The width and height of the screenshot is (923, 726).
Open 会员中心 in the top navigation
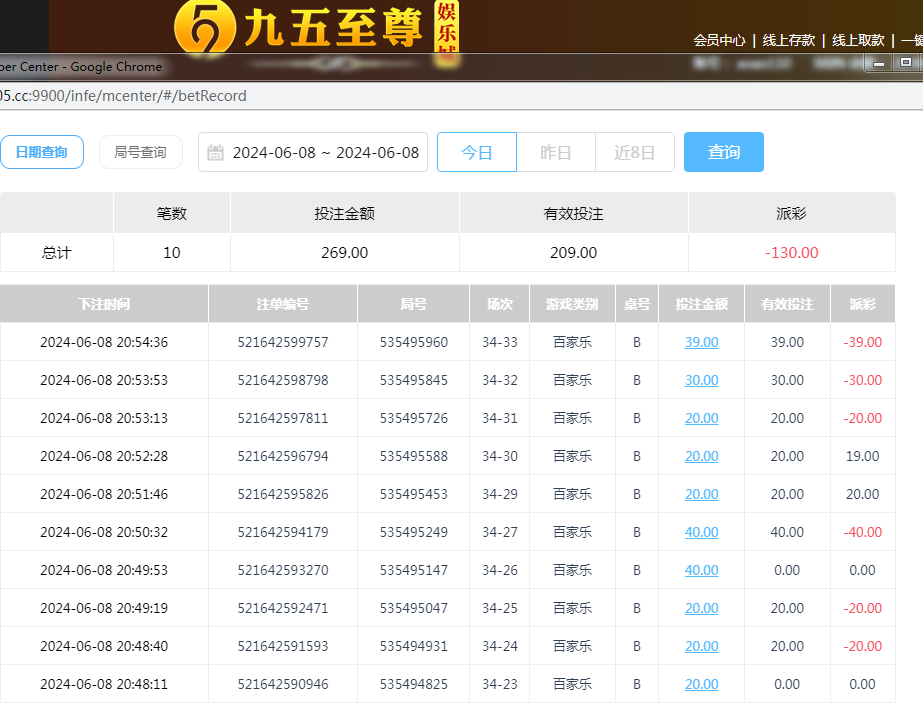pyautogui.click(x=719, y=40)
